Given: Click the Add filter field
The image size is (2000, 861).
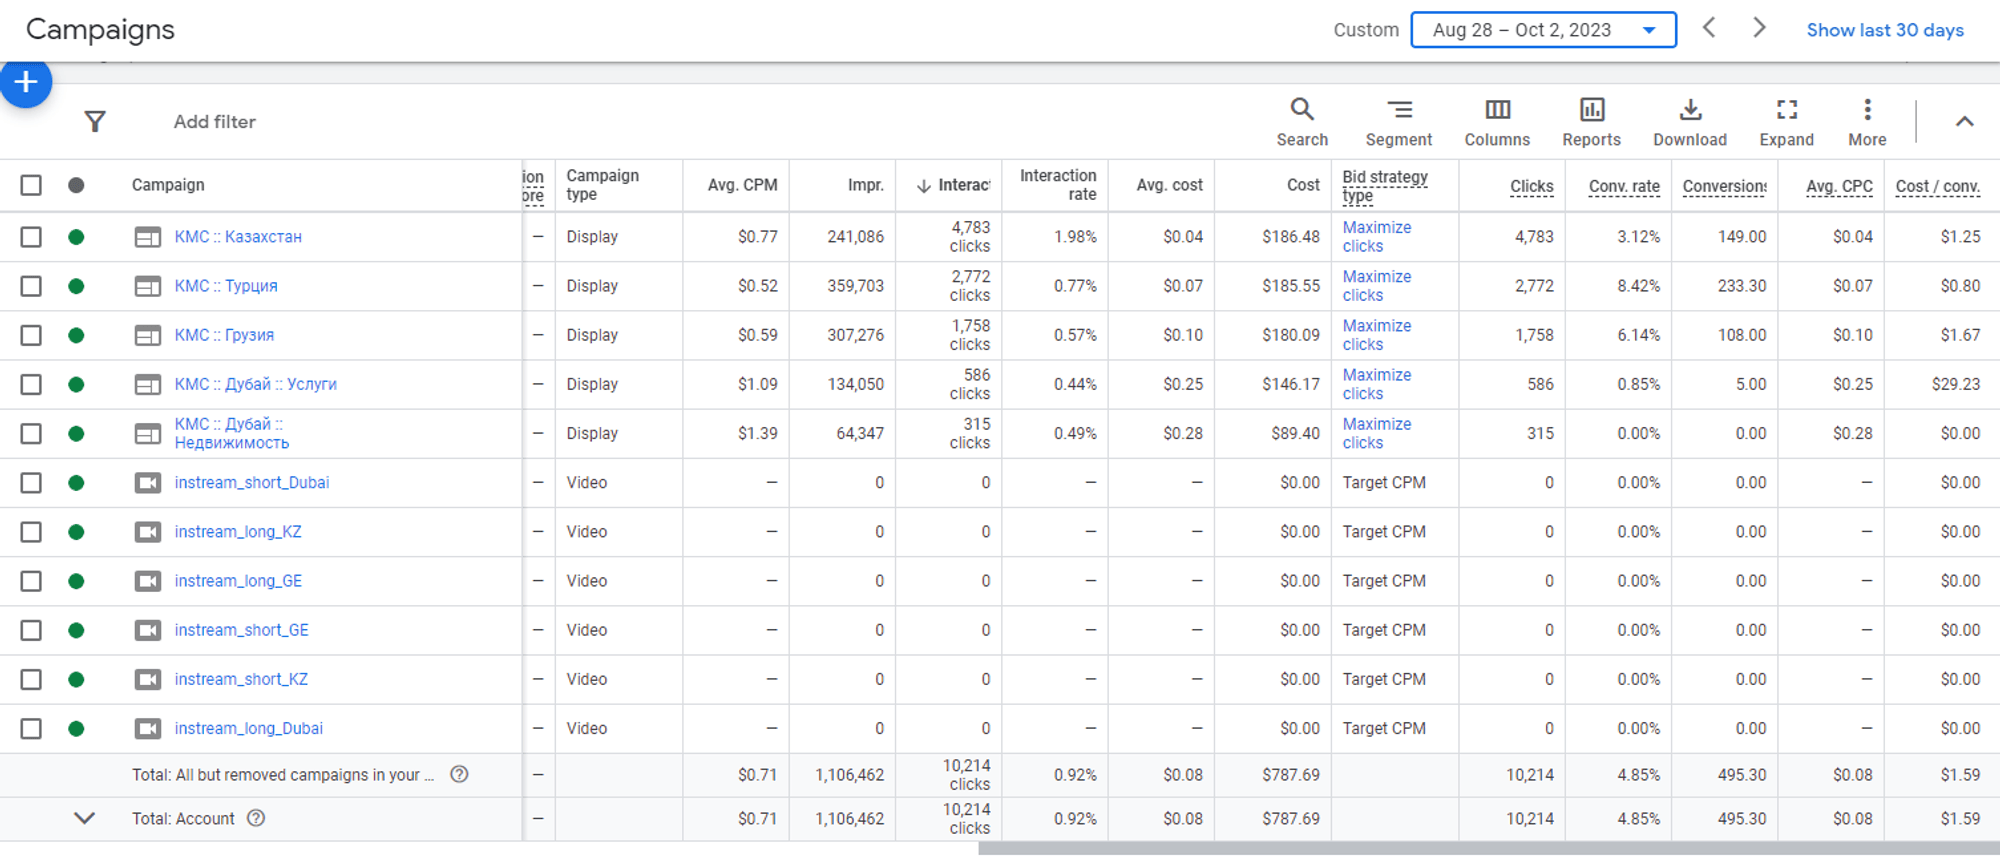Looking at the screenshot, I should (215, 122).
